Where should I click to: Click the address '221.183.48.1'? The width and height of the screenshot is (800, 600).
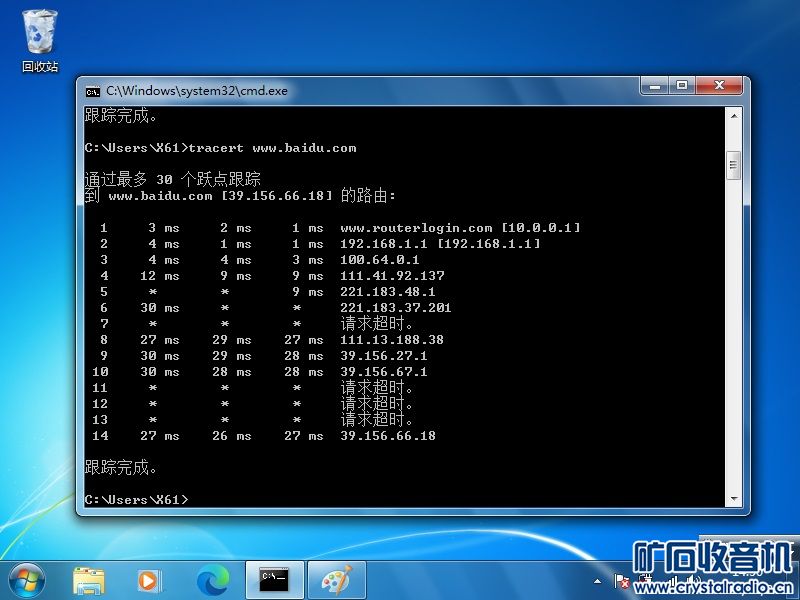coord(388,292)
